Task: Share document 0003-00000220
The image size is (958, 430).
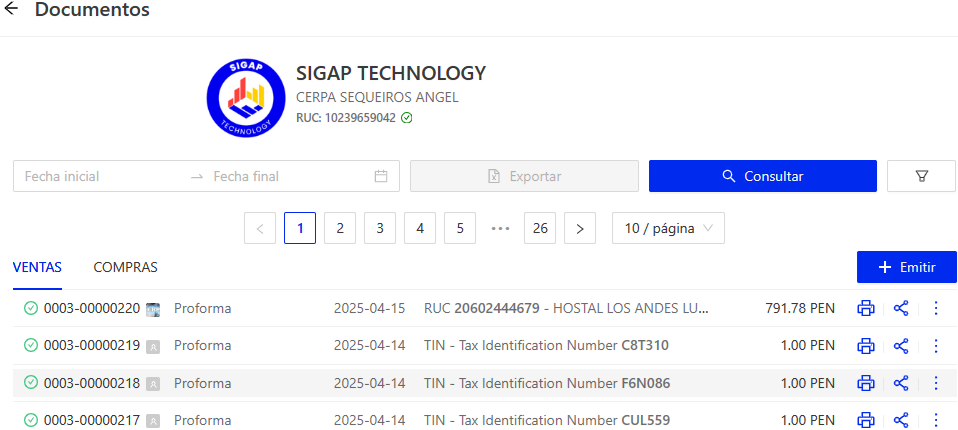Action: [x=901, y=308]
